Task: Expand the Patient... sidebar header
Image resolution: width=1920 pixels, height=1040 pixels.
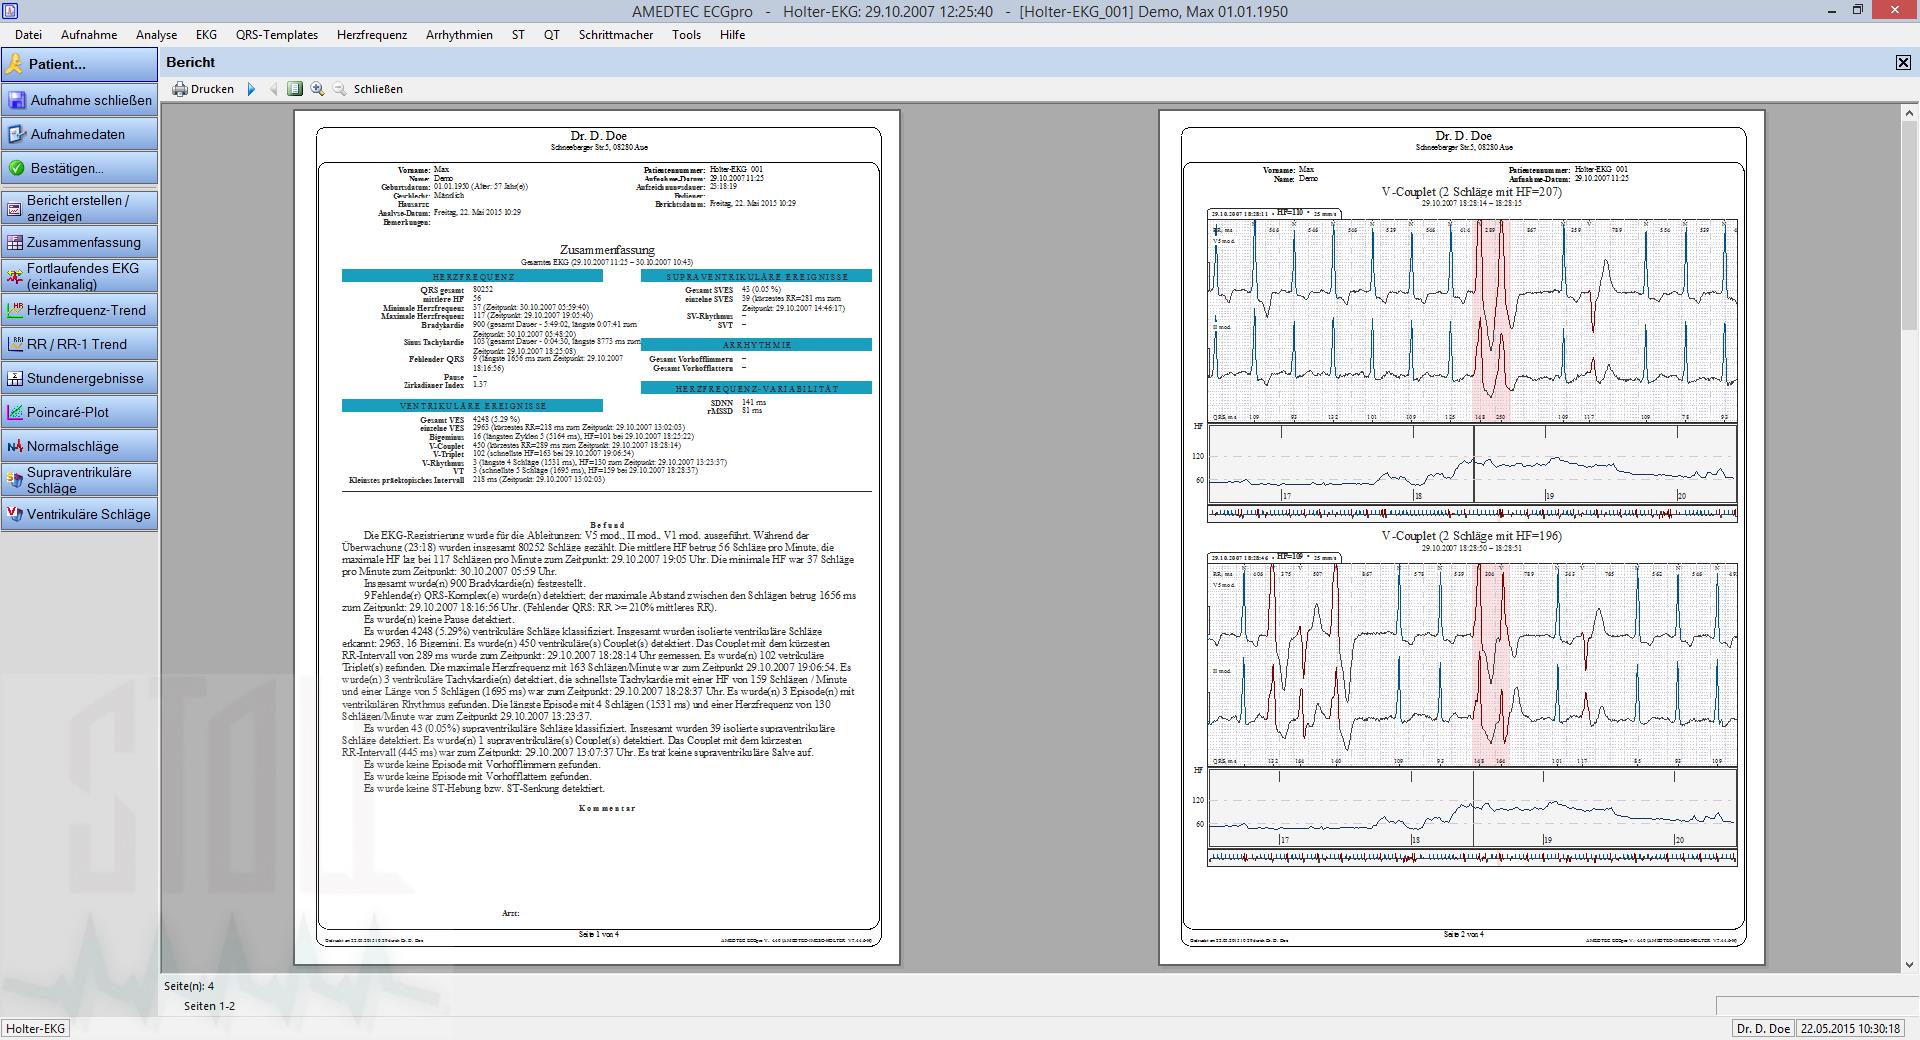Action: 80,64
